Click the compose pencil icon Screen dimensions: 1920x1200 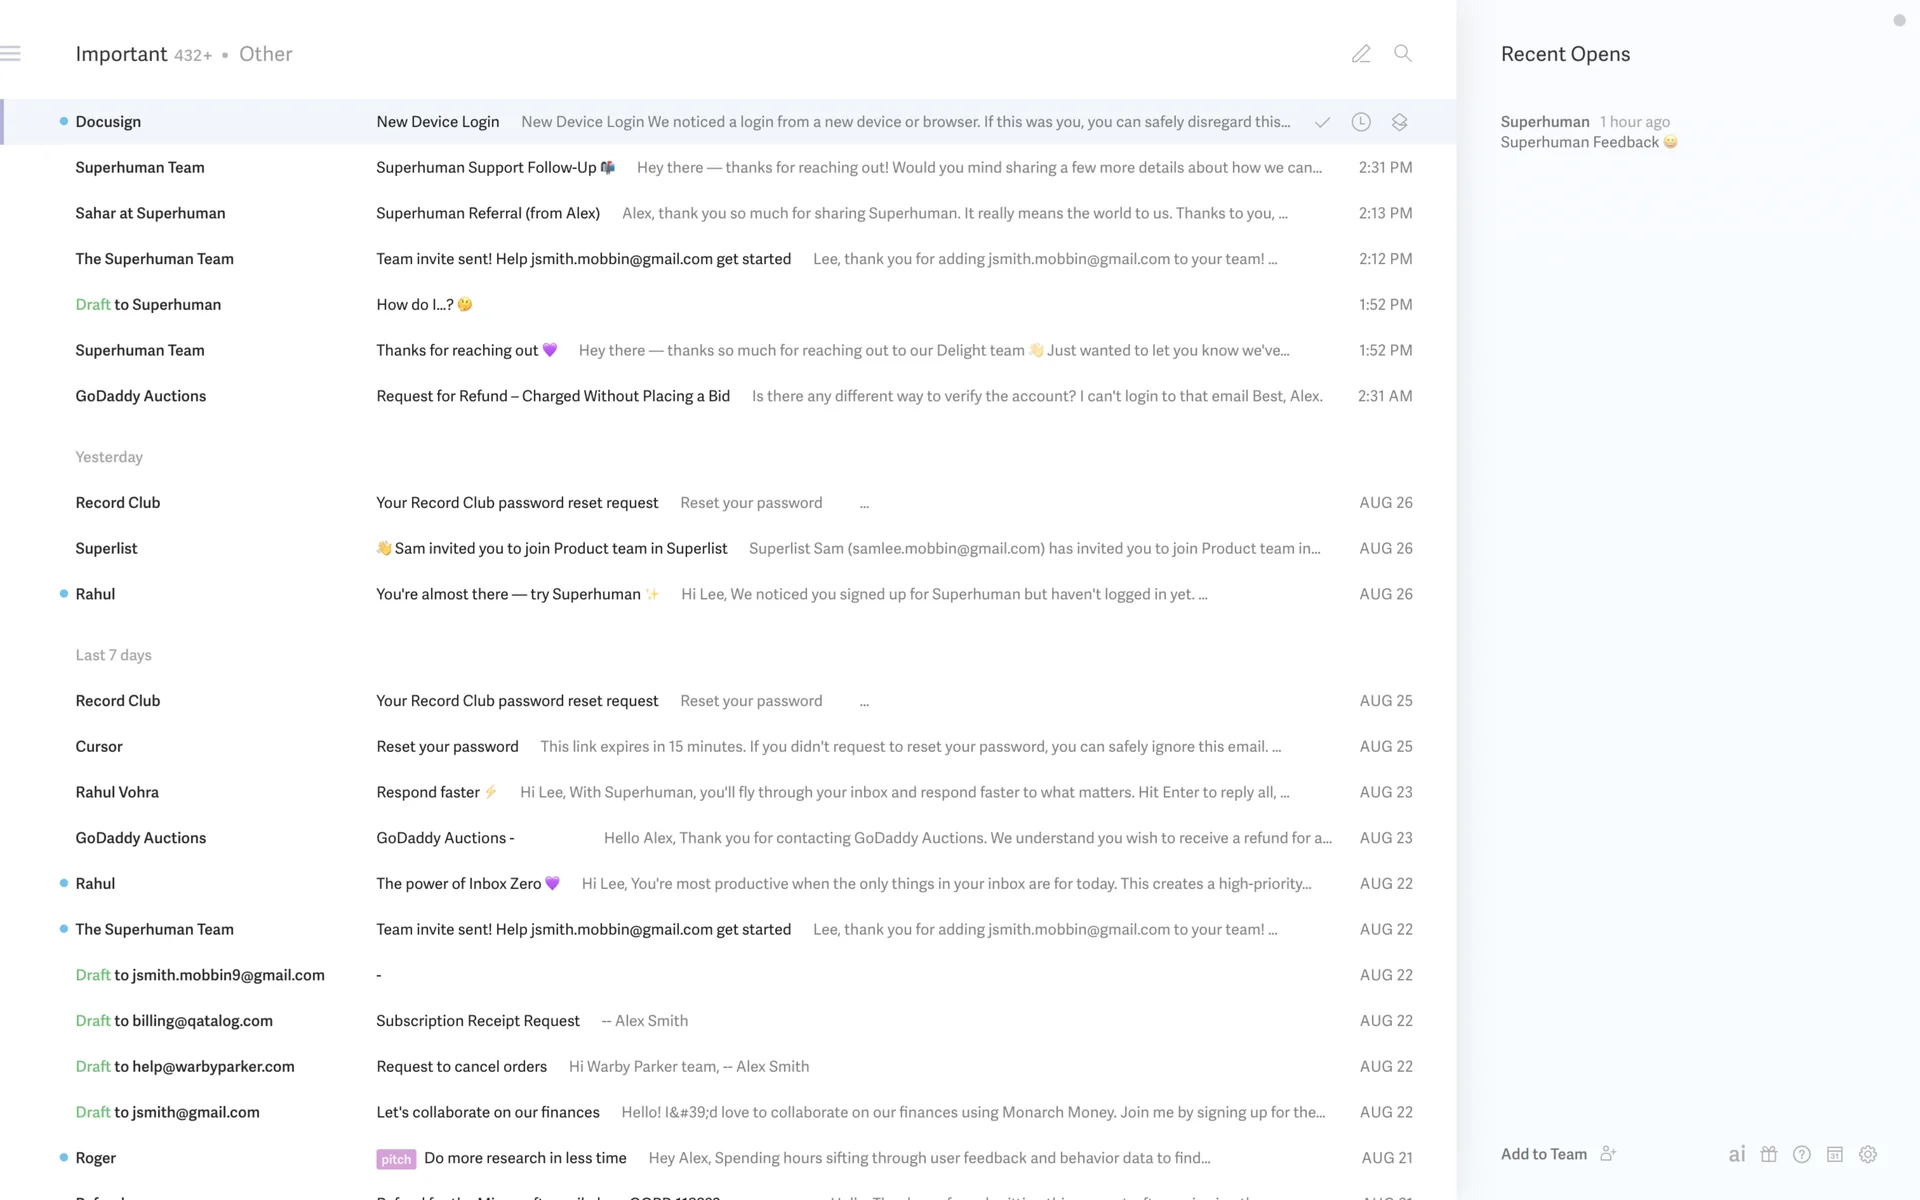pos(1361,54)
